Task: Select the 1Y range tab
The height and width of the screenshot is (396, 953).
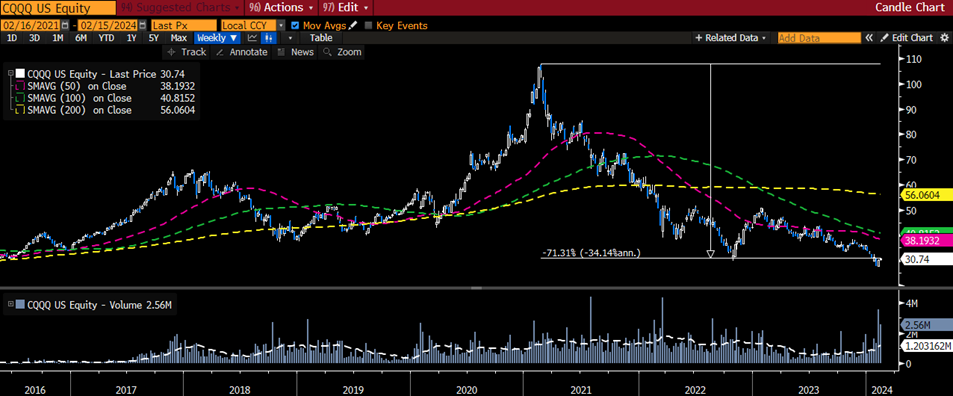Action: point(131,38)
